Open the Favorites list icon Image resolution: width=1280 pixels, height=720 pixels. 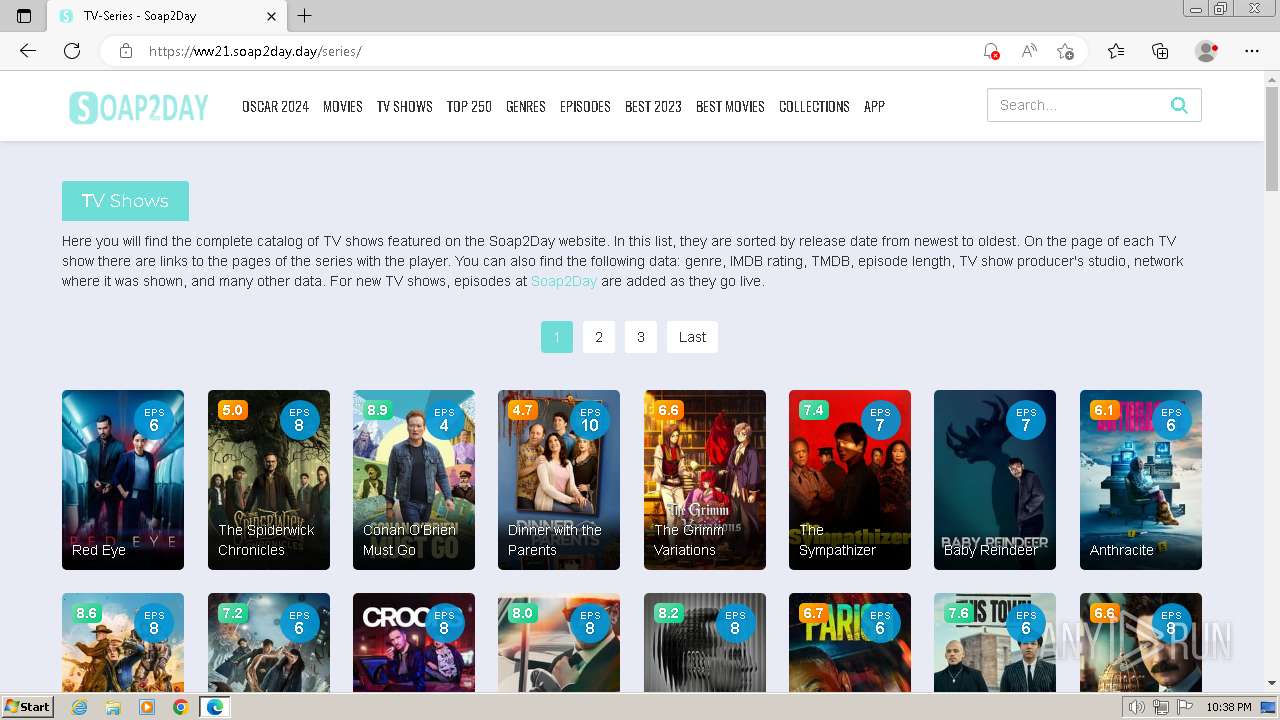click(1116, 51)
